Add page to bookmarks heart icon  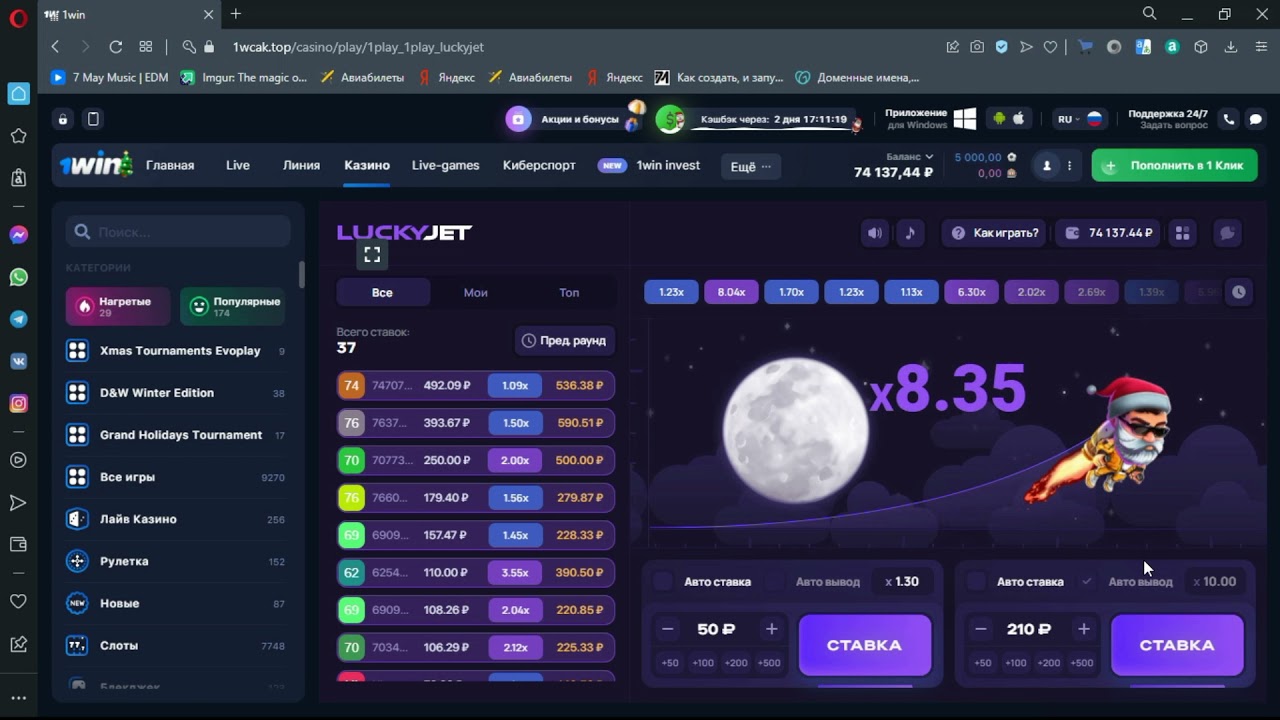pyautogui.click(x=1050, y=47)
